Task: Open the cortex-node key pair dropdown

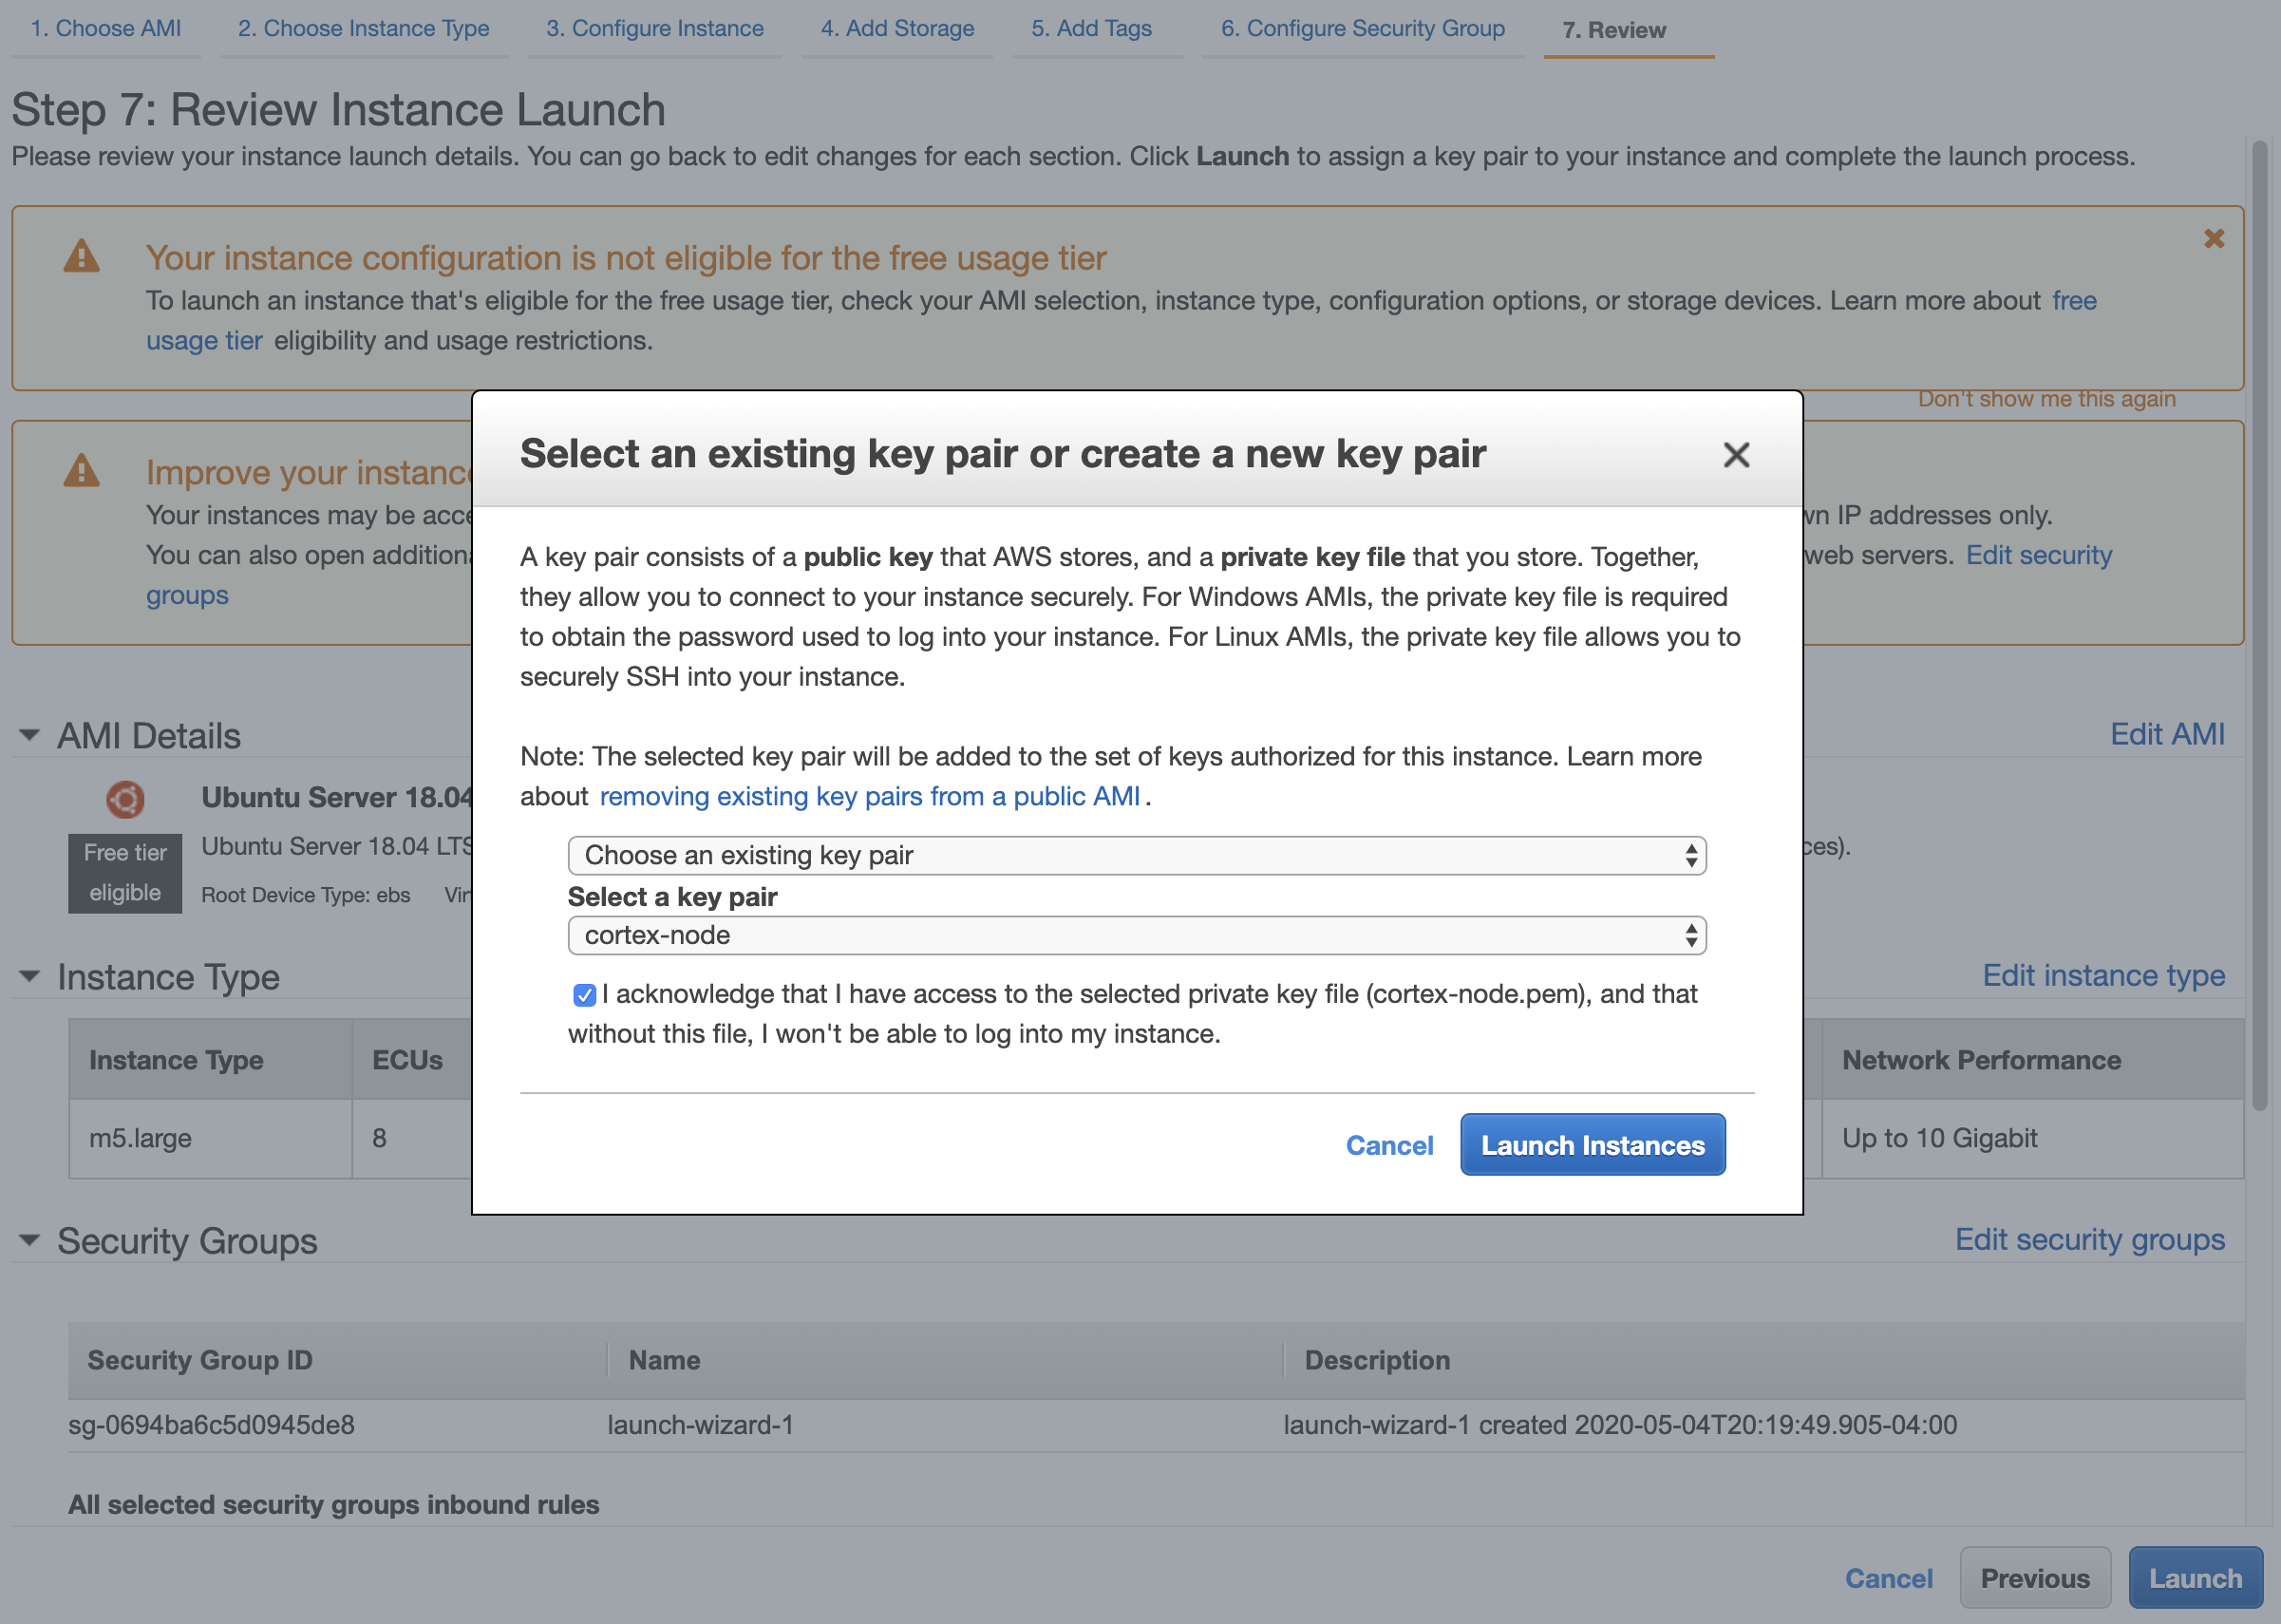Action: coord(1136,935)
